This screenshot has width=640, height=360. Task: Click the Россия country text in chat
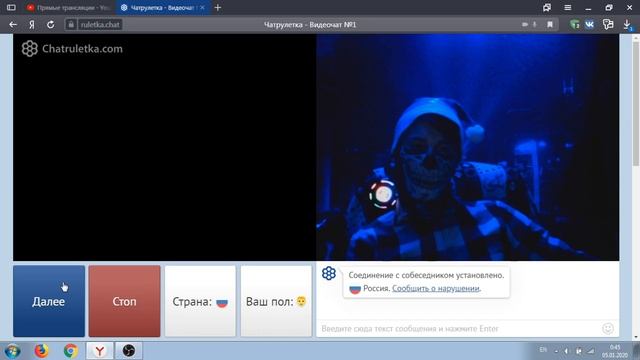click(x=376, y=288)
